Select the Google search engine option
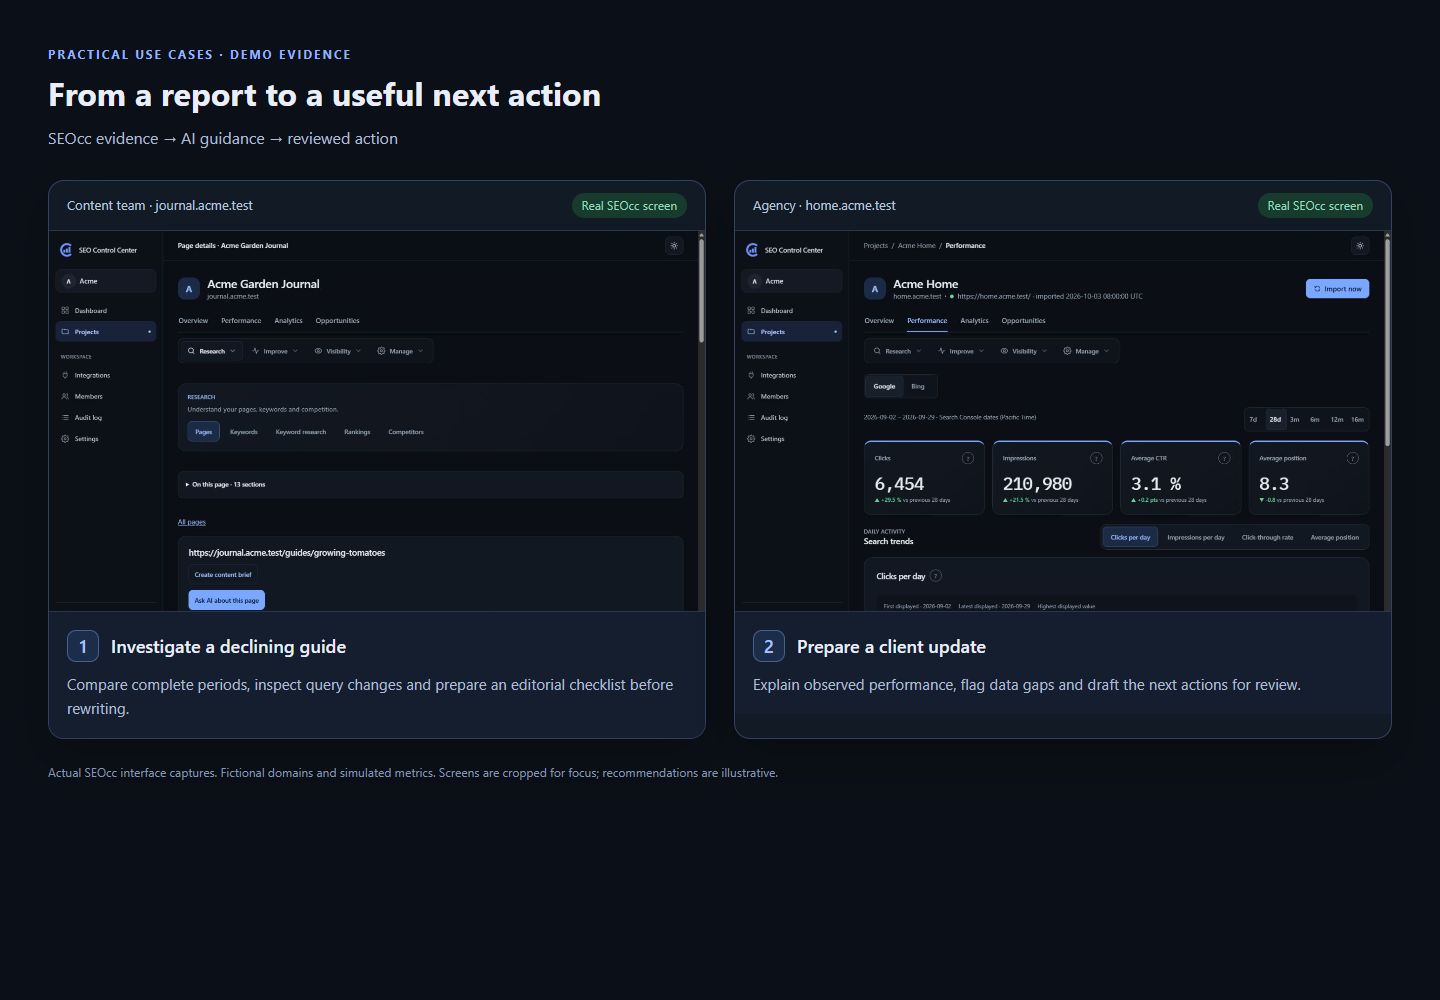 point(885,386)
